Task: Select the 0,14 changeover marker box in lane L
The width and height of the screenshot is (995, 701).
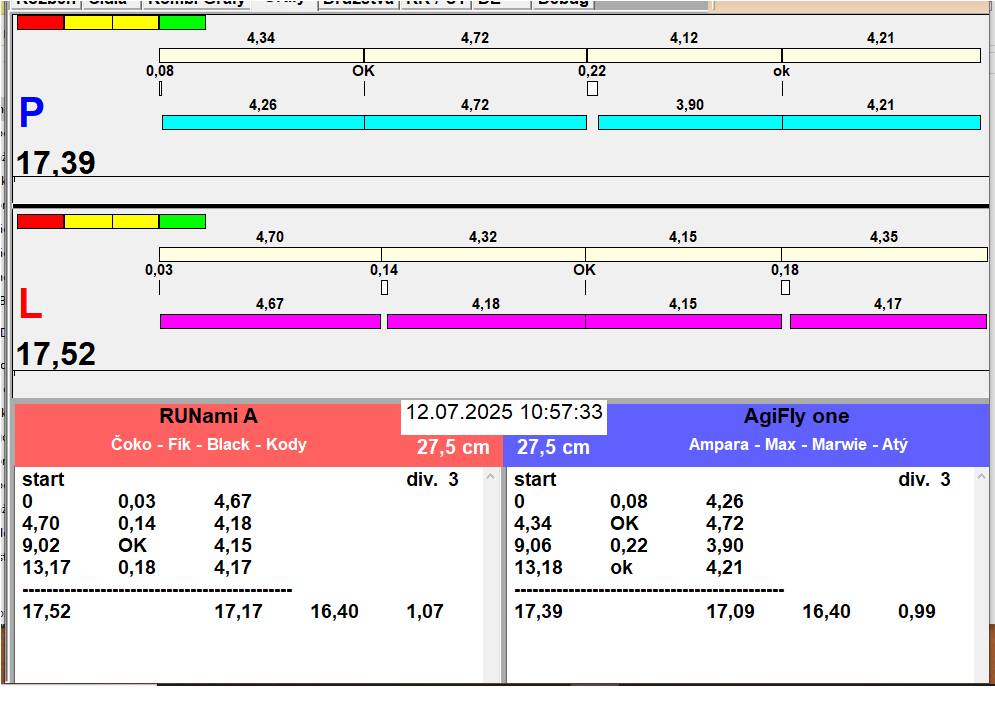Action: [x=384, y=288]
